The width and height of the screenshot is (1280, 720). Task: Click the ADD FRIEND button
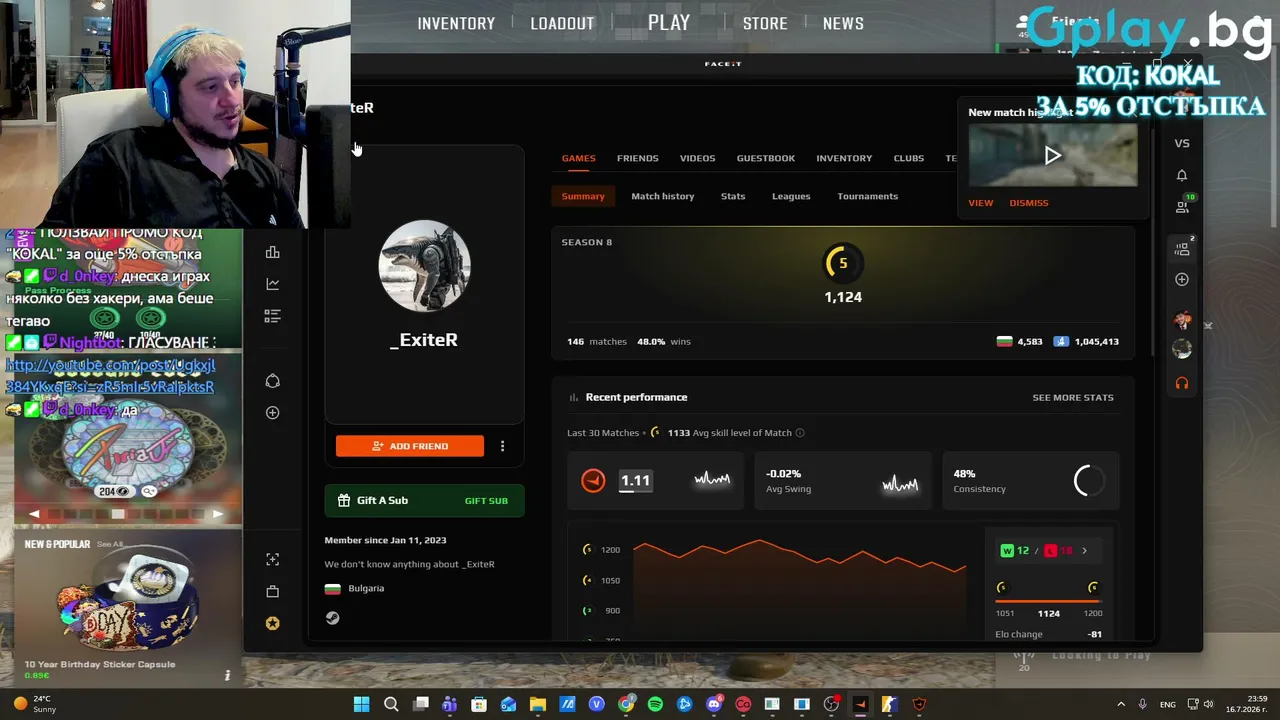tap(410, 446)
